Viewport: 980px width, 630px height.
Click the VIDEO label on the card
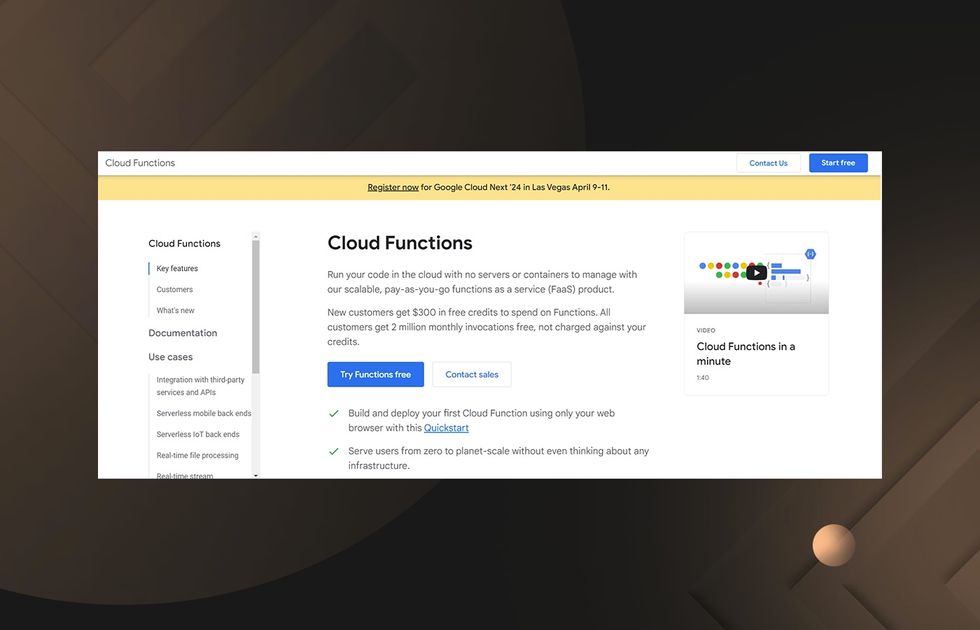pyautogui.click(x=706, y=331)
